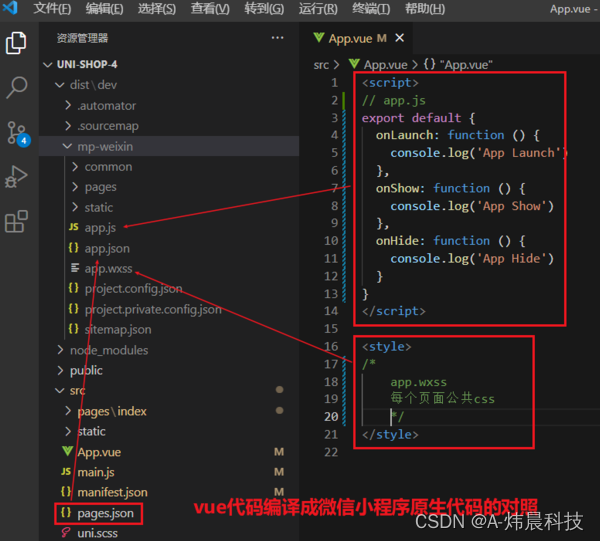This screenshot has height=541, width=600.
Task: Click the 资源管理器 panel title
Action: [x=82, y=38]
